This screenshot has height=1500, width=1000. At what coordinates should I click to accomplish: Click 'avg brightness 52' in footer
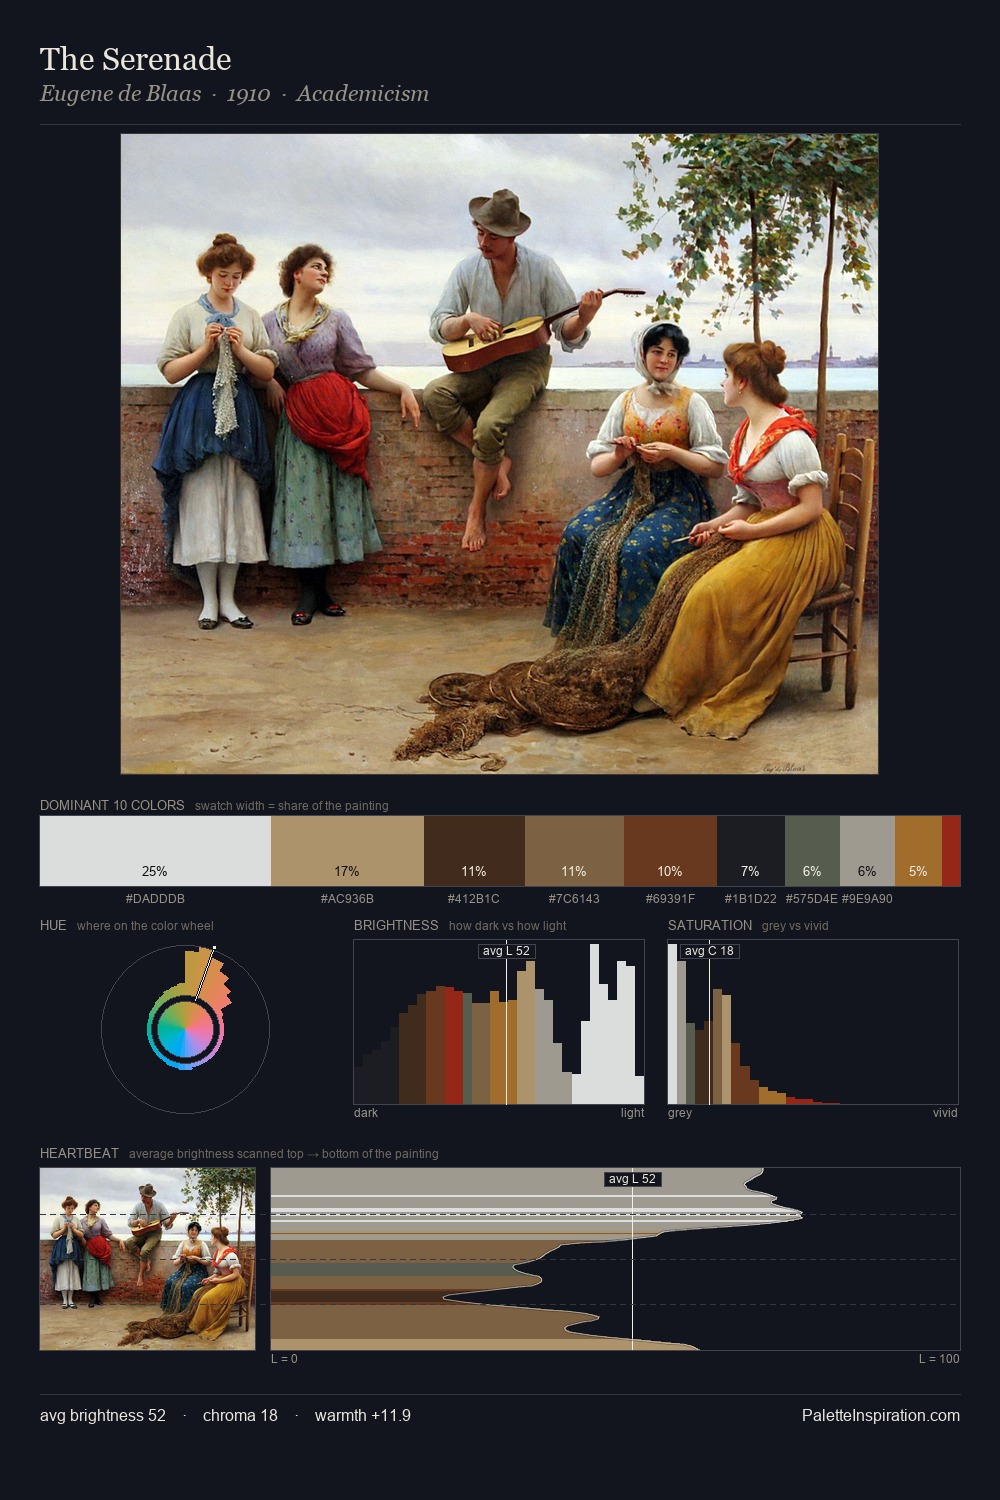click(103, 1415)
